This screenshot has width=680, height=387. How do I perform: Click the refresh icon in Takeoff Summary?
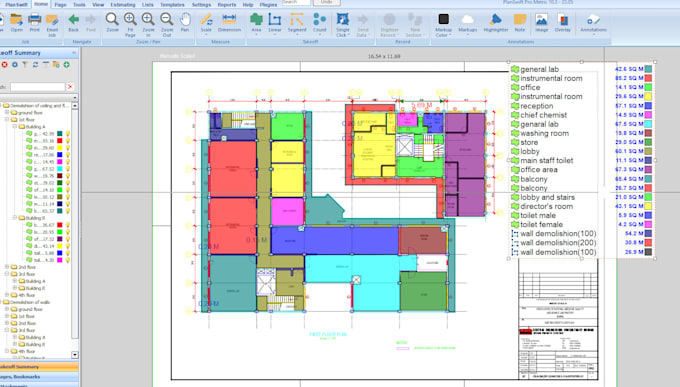tap(35, 65)
